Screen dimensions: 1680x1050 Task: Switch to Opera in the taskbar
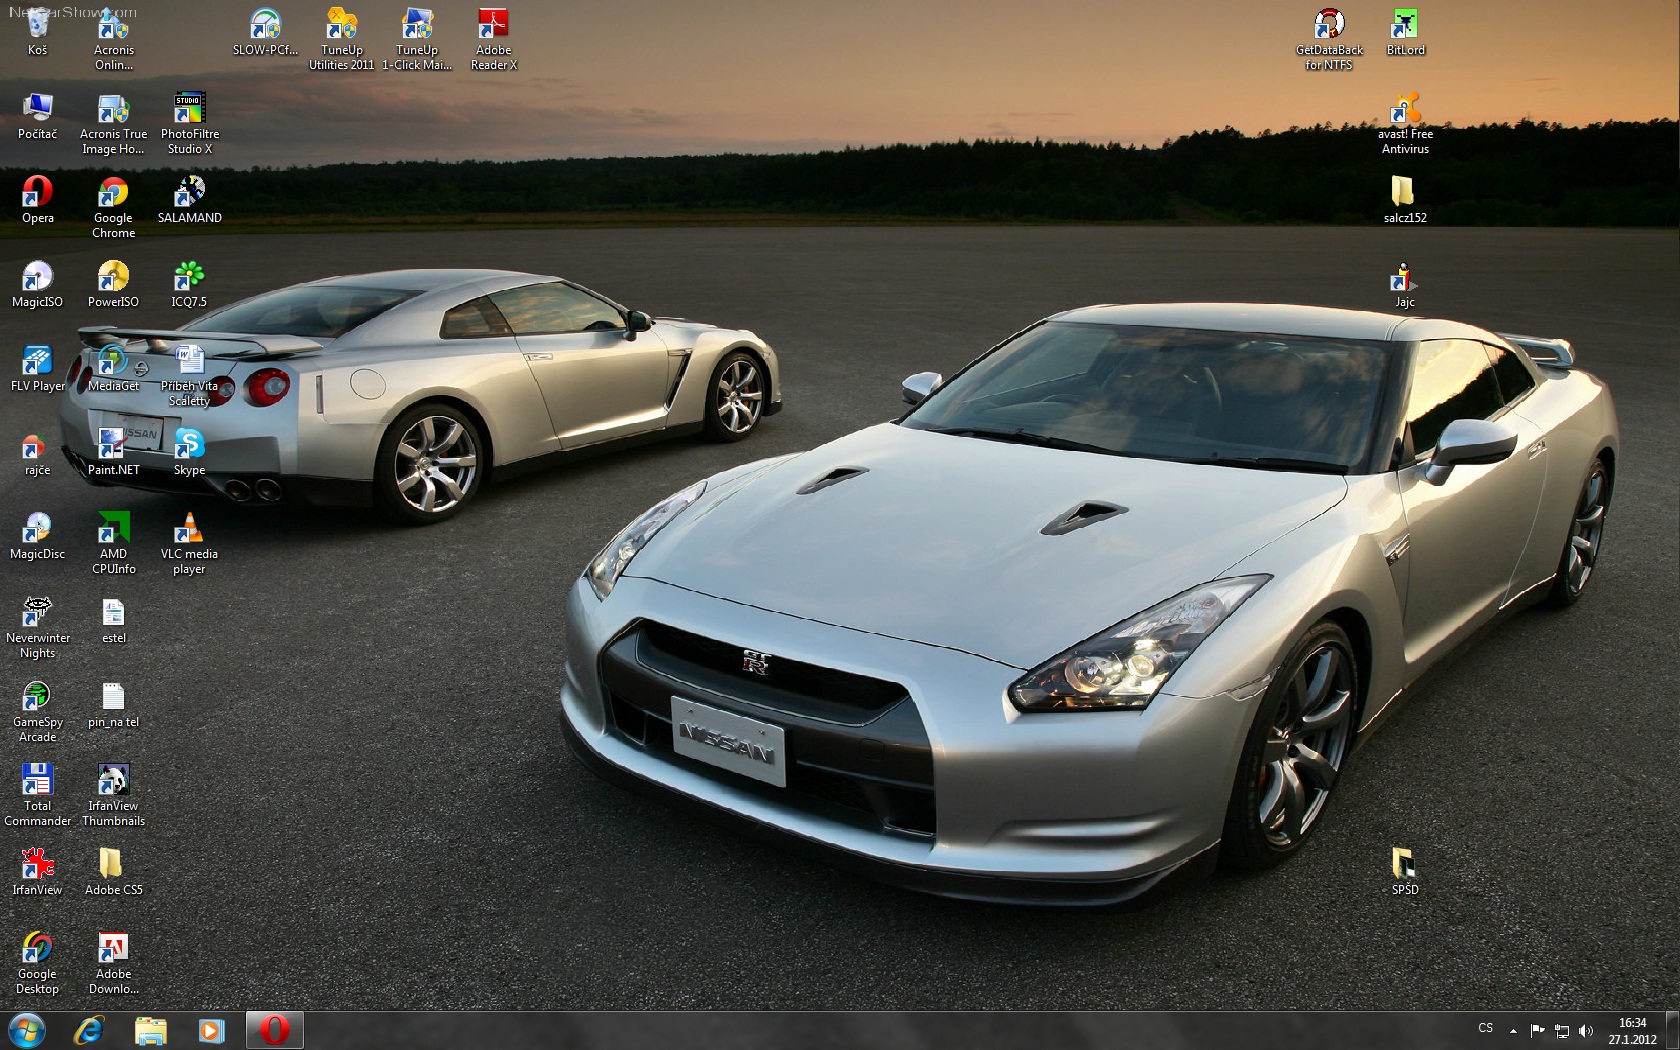point(274,1030)
